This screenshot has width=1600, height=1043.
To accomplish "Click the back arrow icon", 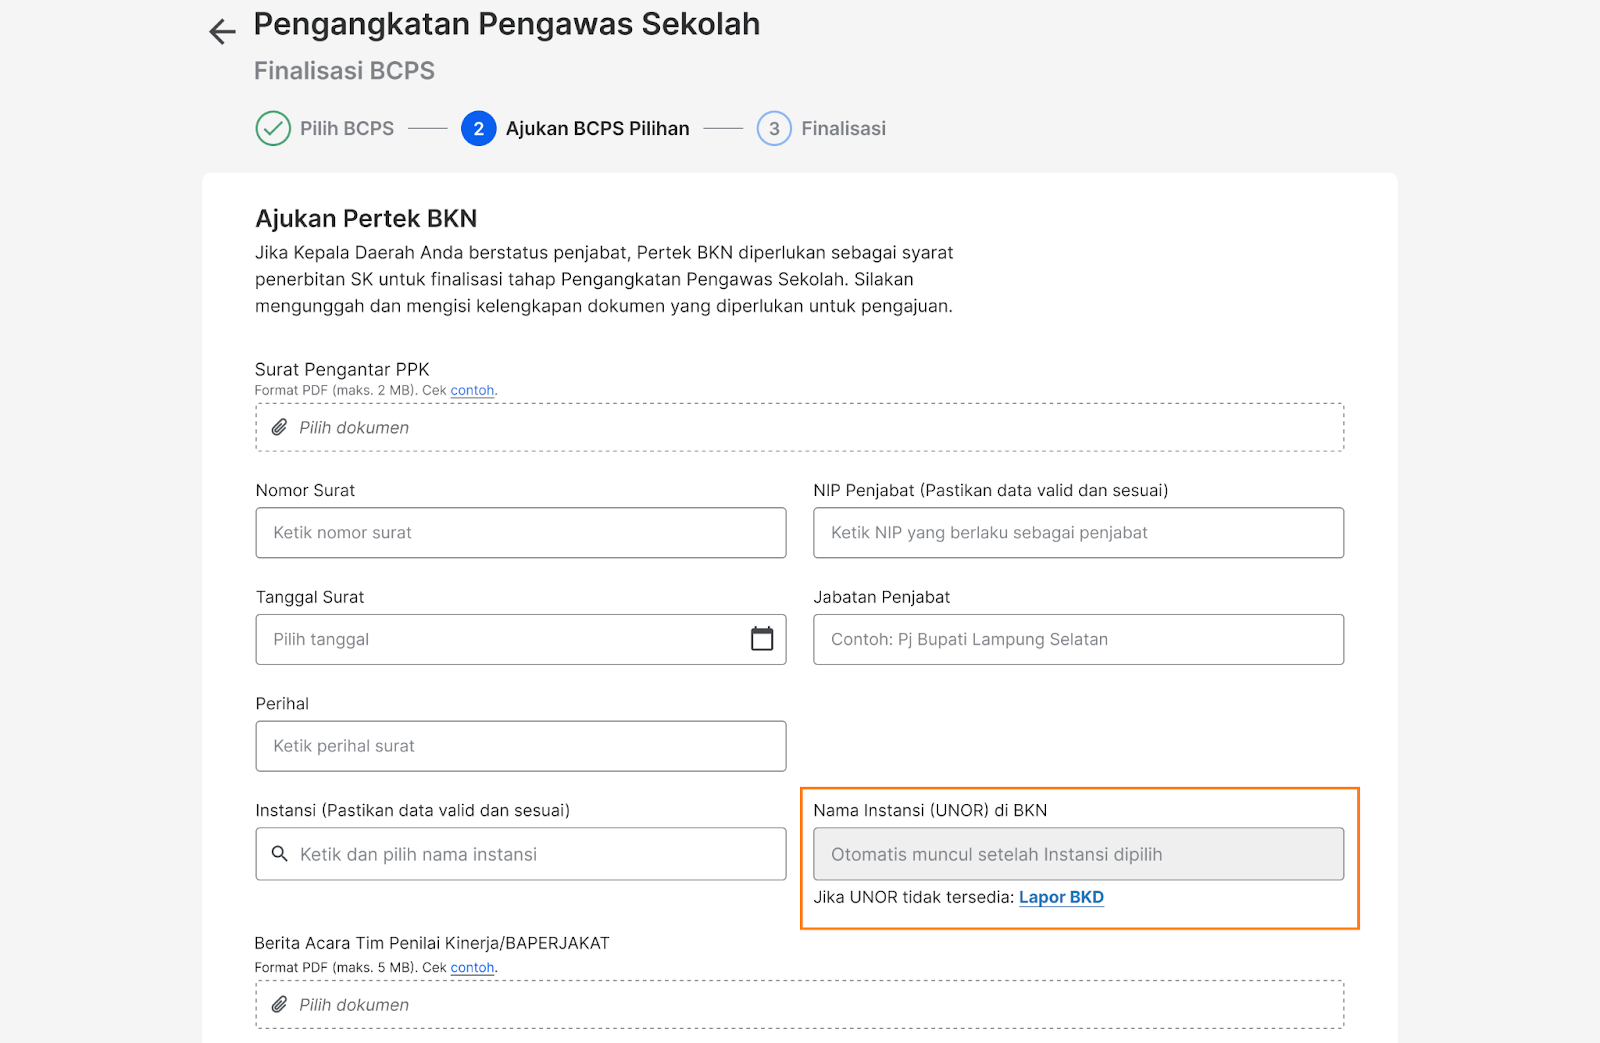I will point(222,32).
